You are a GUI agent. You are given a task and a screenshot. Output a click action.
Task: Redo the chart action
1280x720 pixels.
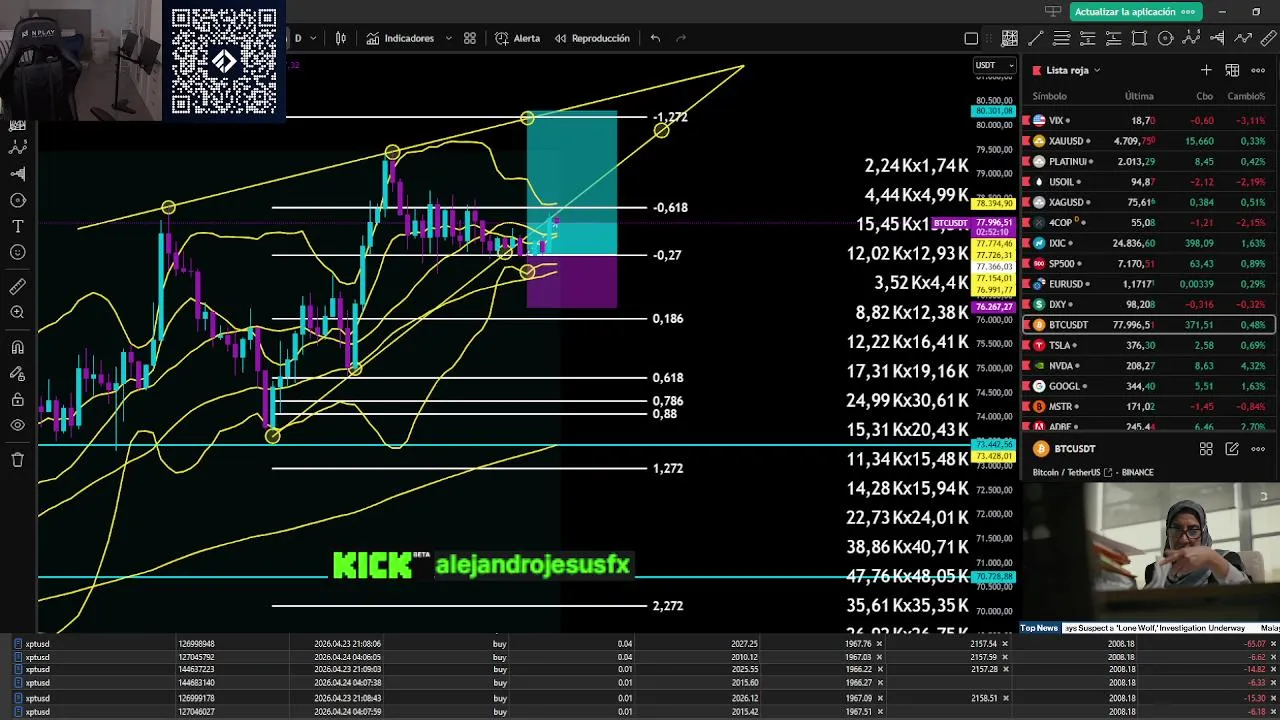click(681, 38)
